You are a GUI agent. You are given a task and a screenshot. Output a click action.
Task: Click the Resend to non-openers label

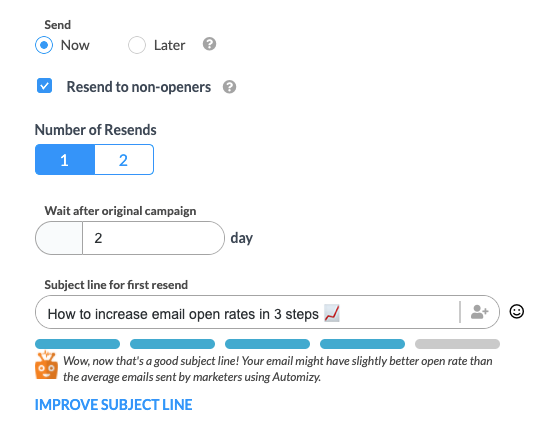coord(139,87)
